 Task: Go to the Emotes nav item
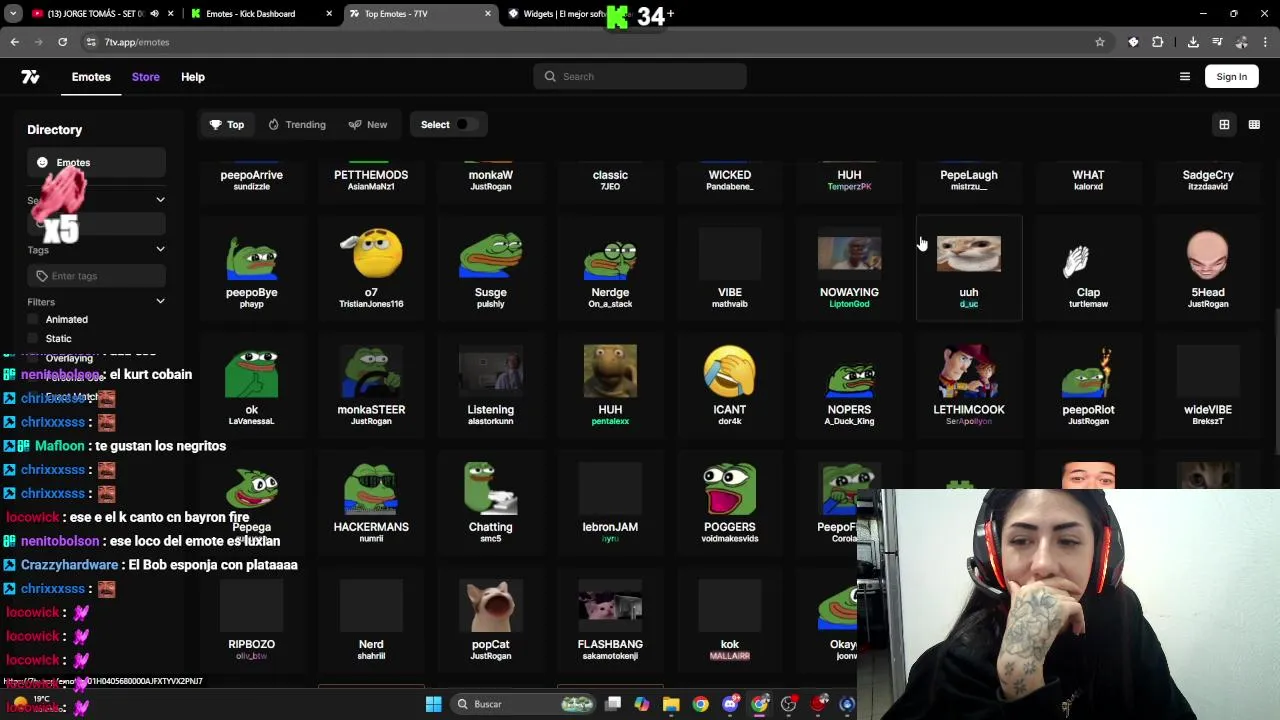point(91,77)
